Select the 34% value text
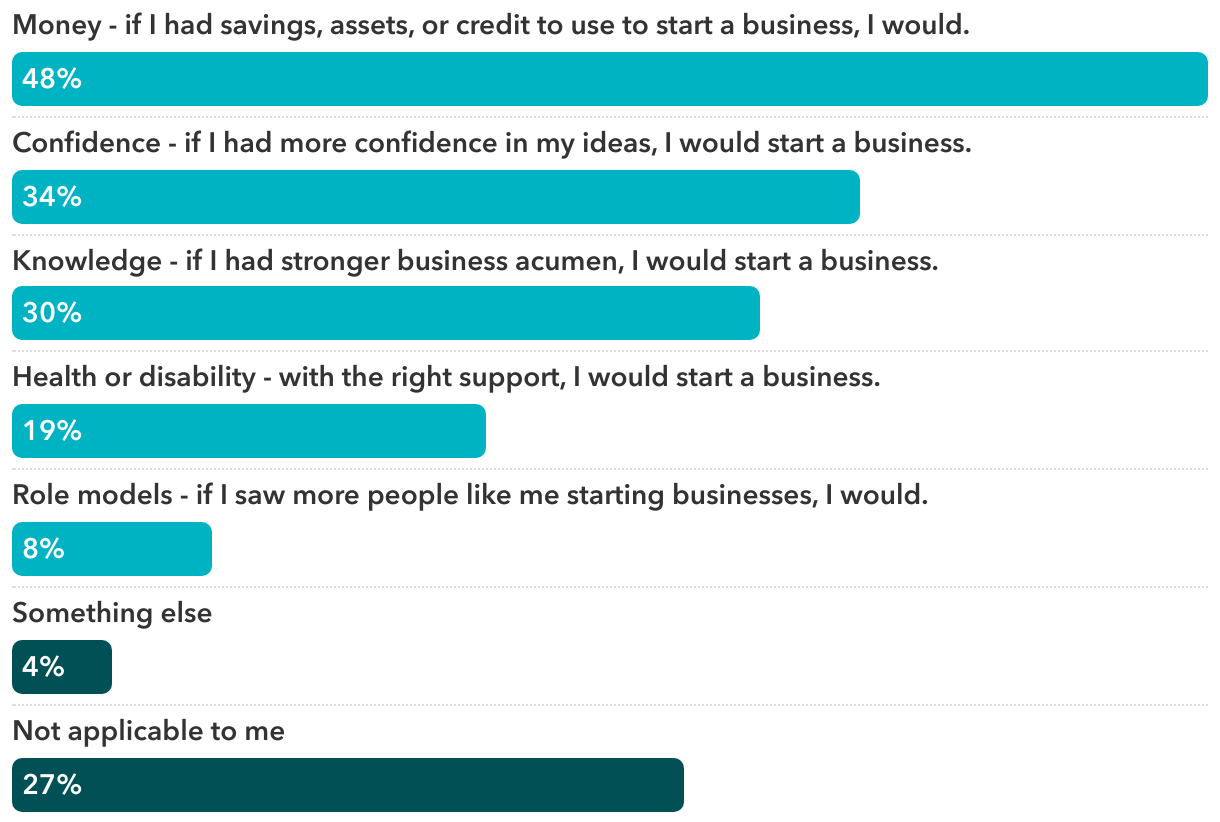Viewport: 1220px width, 822px height. tap(52, 197)
